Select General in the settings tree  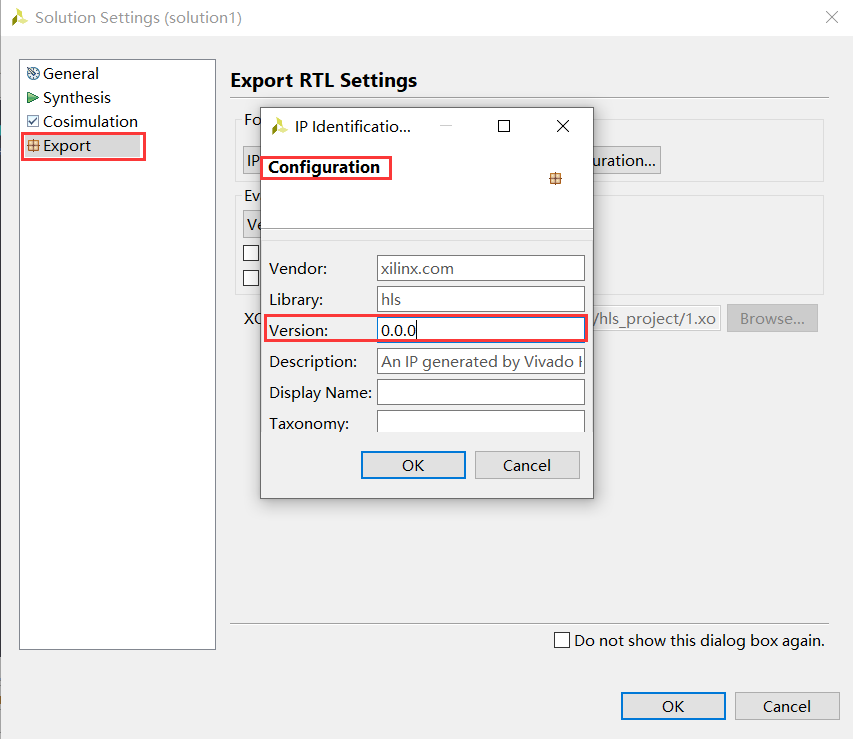pyautogui.click(x=71, y=73)
